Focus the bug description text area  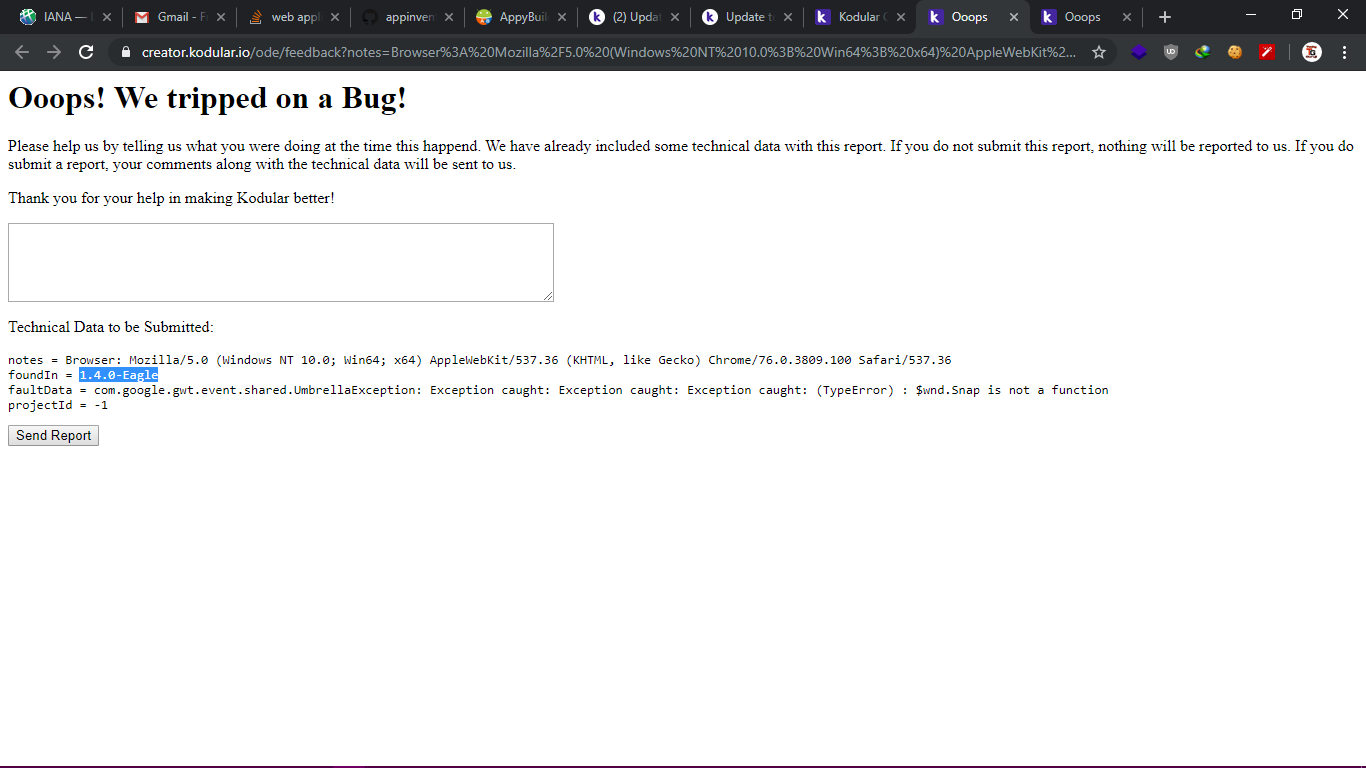(x=280, y=262)
